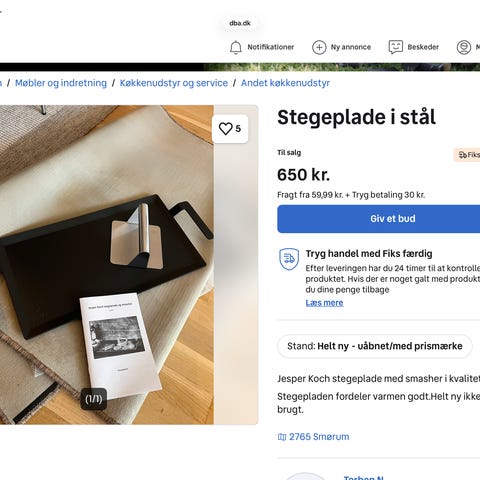
Task: Open Møbler og indretning breadcrumb
Action: 61,83
